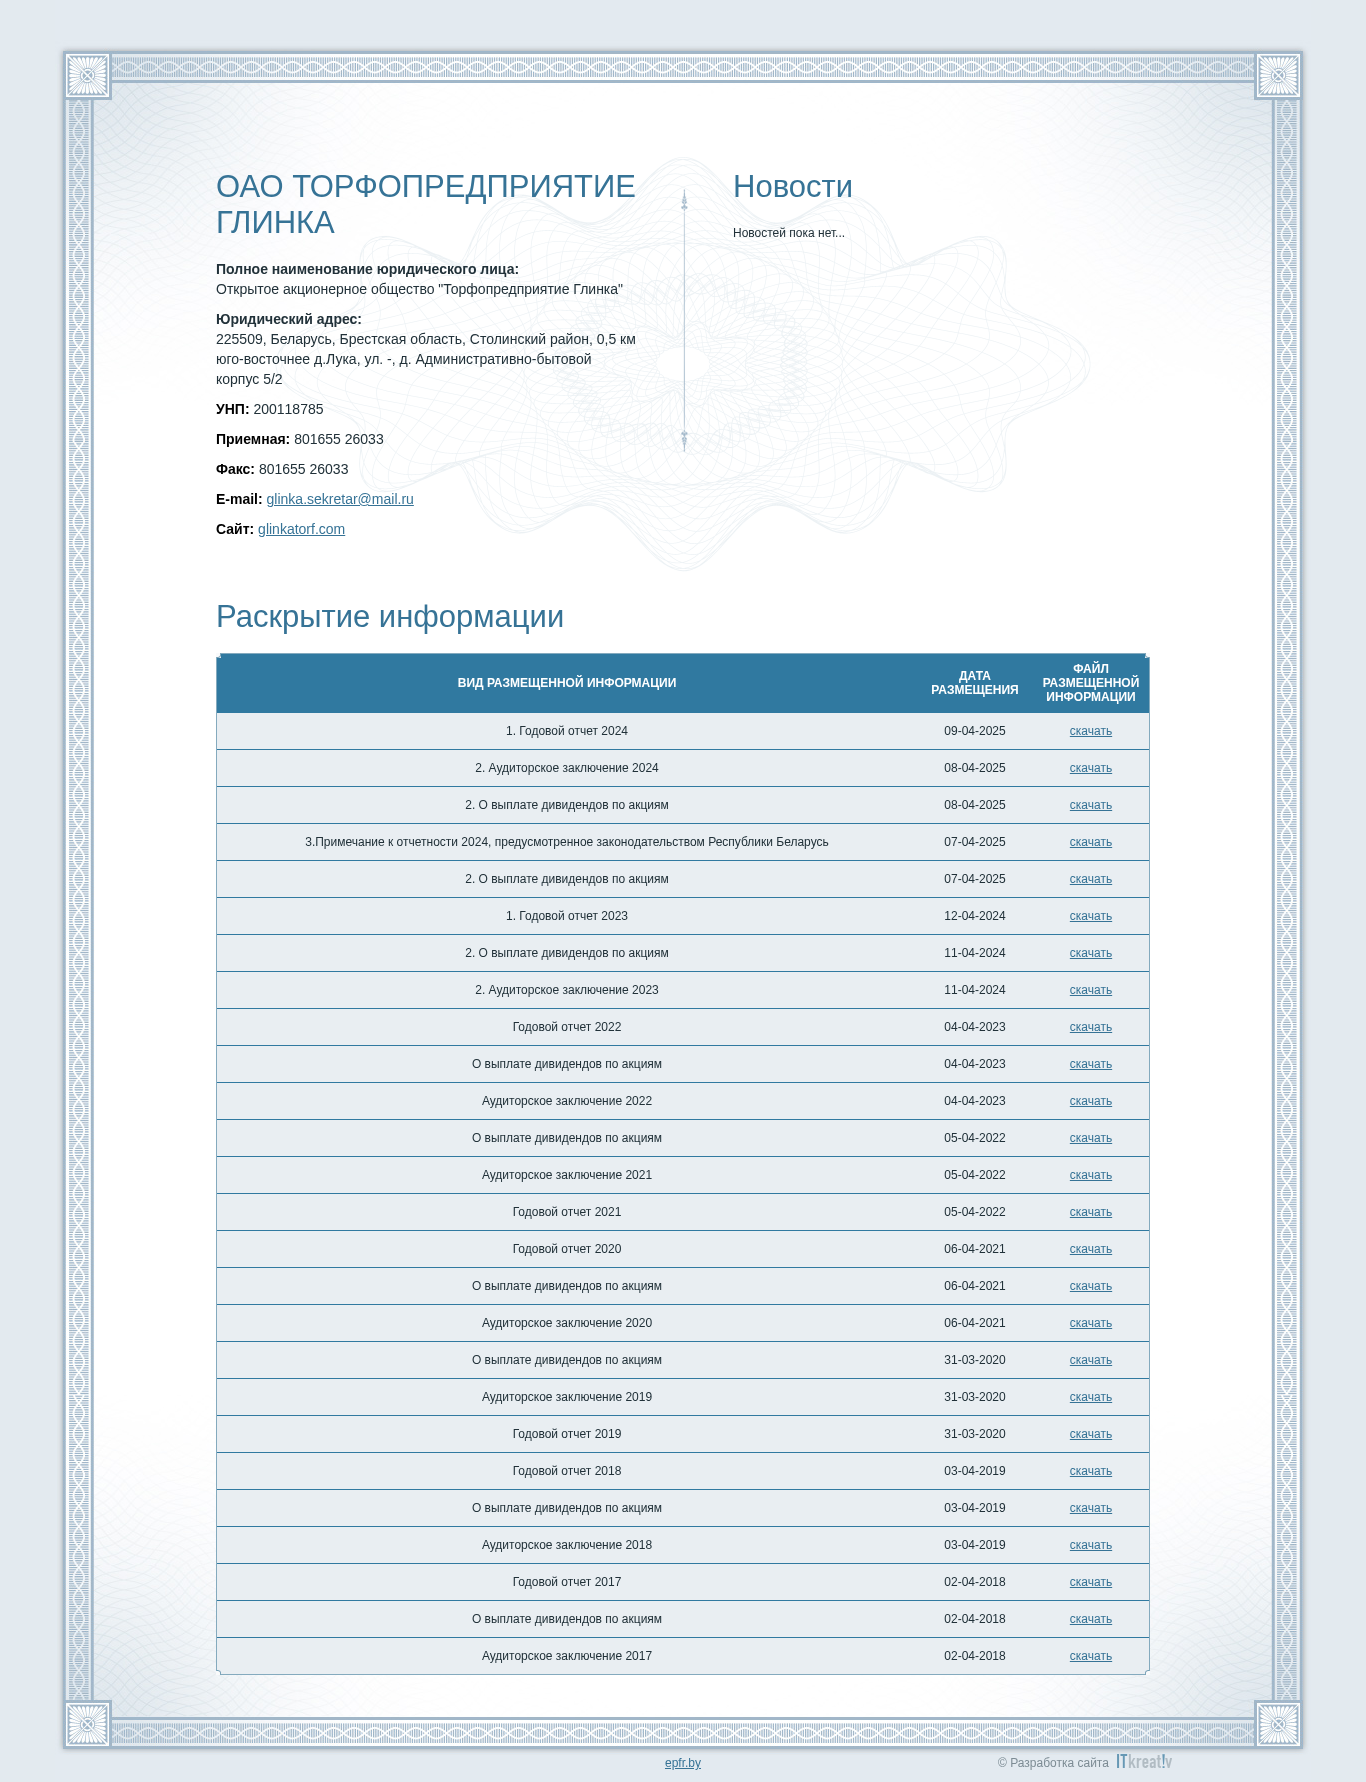Download dividends file dated 07-04-2025
Image resolution: width=1366 pixels, height=1782 pixels.
[1090, 879]
